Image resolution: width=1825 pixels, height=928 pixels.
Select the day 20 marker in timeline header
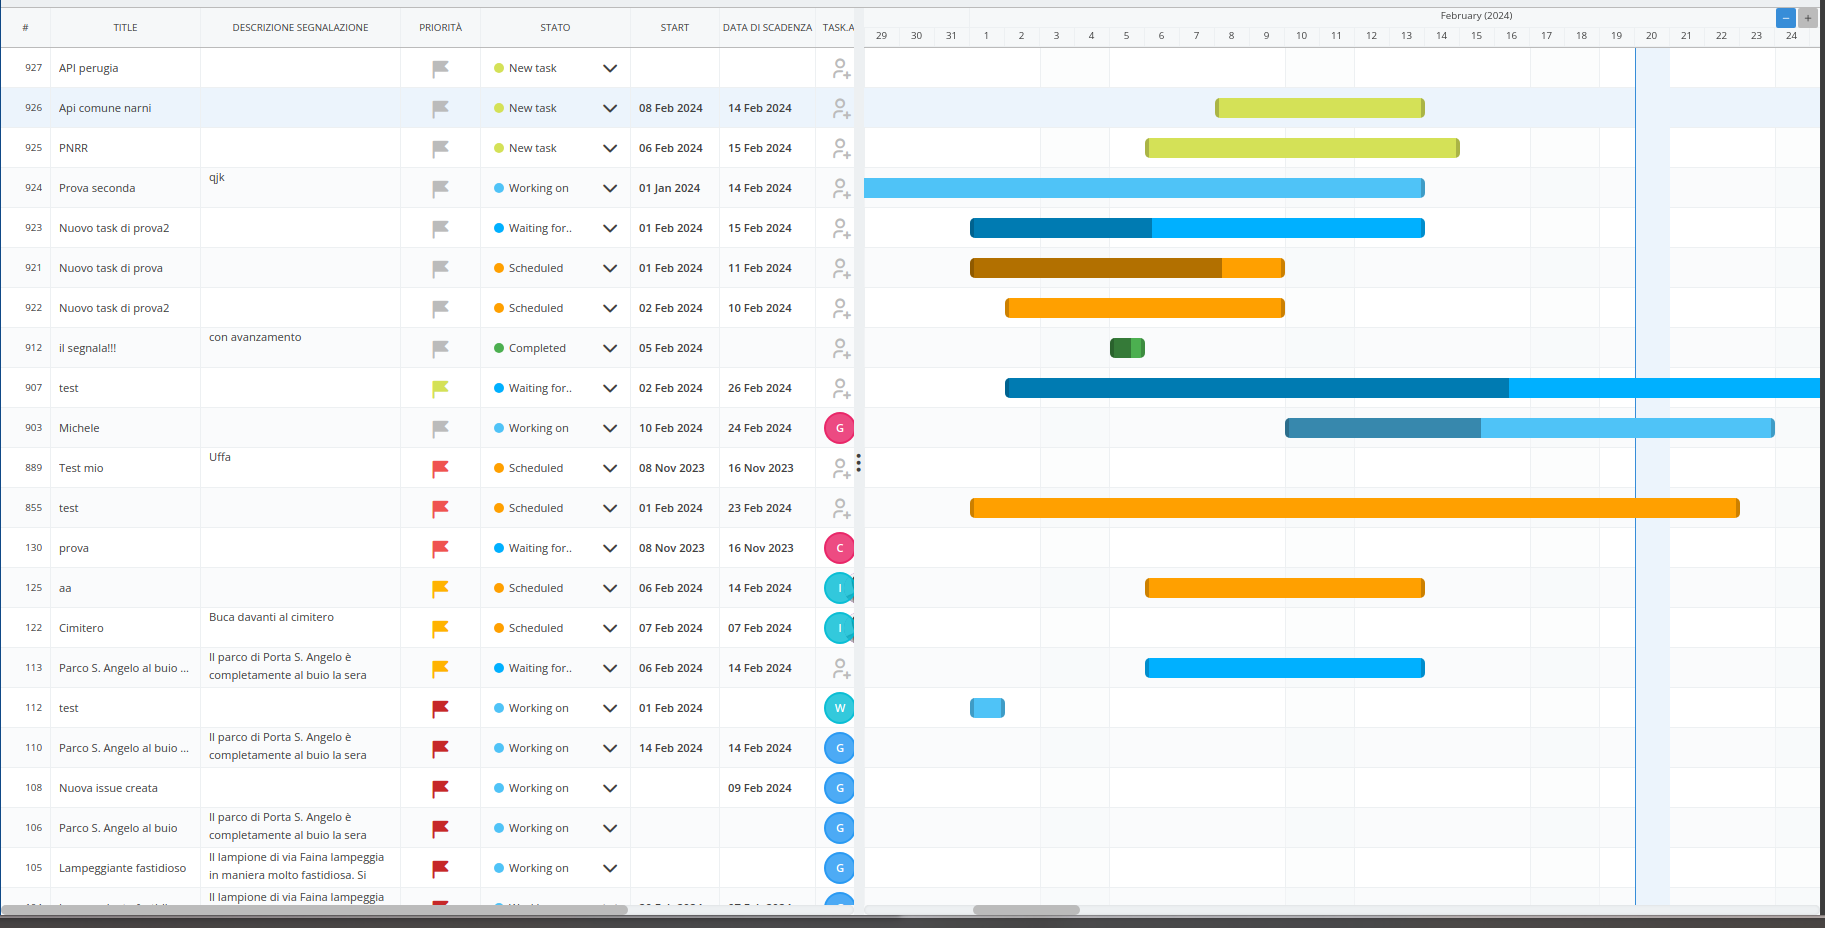point(1651,36)
